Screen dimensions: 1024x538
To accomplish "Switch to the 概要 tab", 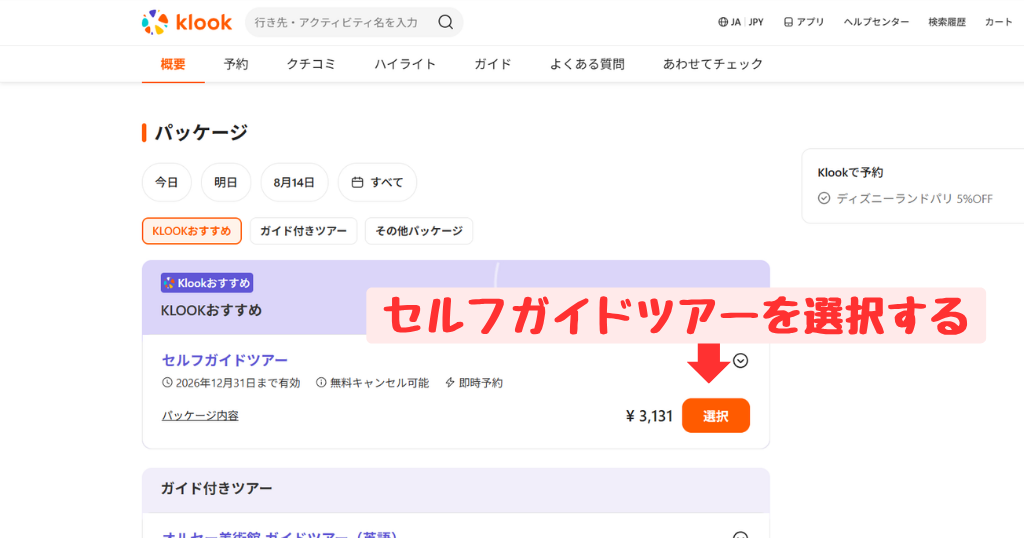I will pyautogui.click(x=173, y=64).
